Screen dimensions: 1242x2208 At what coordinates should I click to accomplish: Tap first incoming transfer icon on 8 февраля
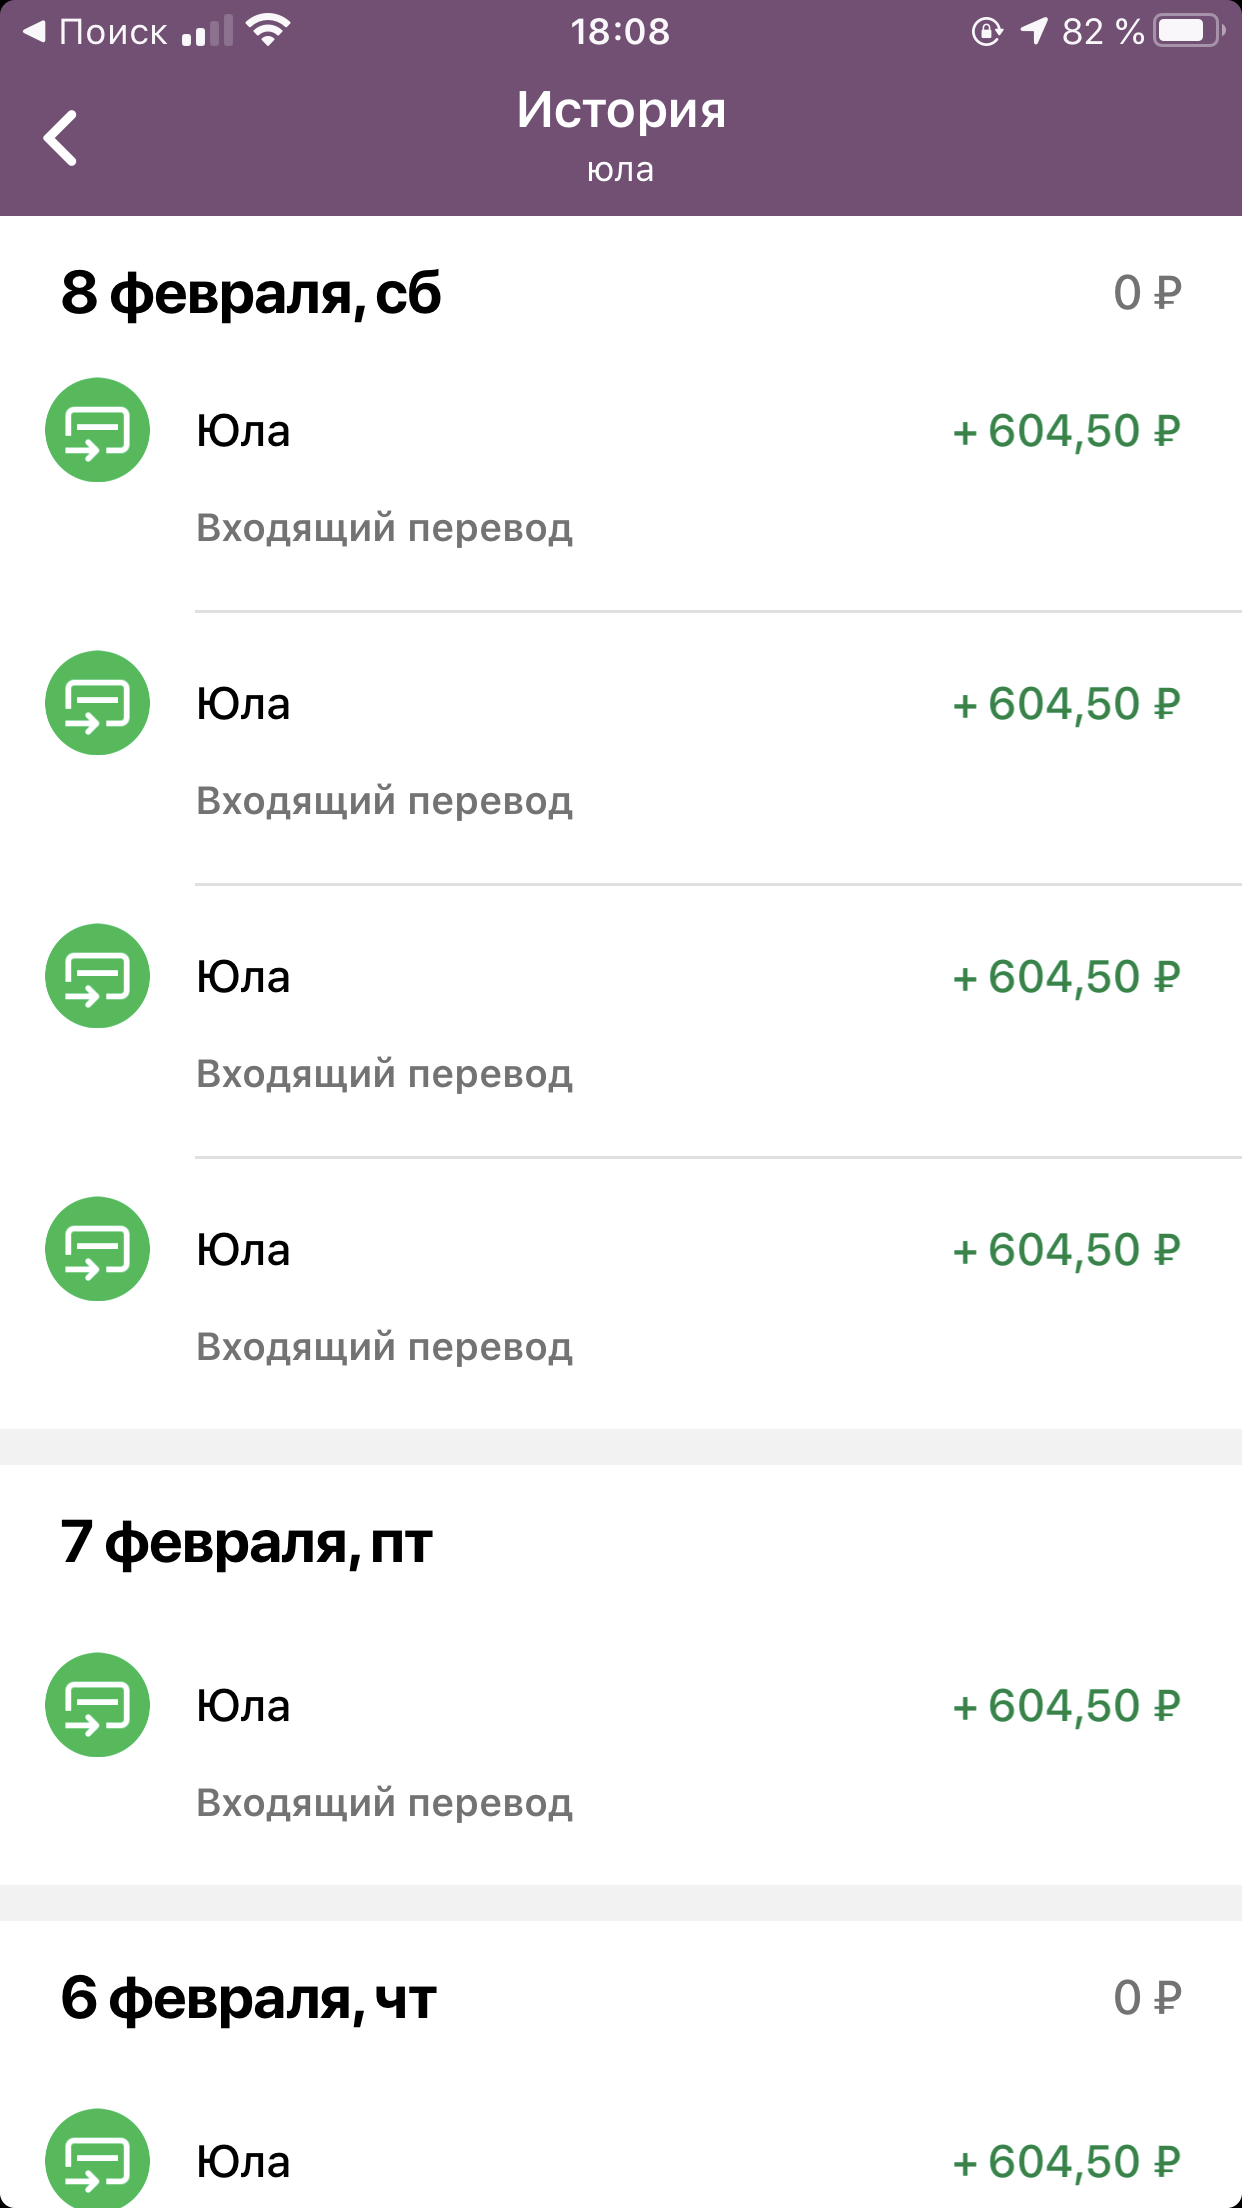tap(97, 430)
